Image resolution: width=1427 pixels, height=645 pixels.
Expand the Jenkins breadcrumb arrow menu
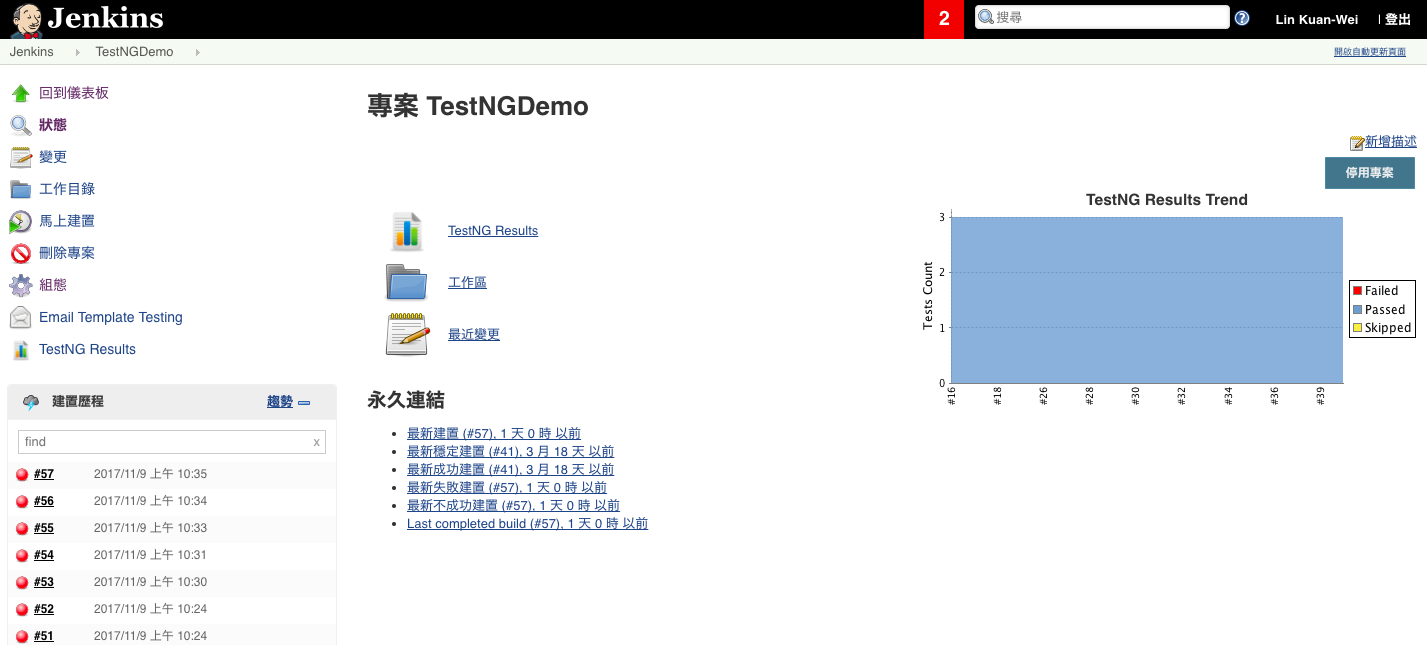[78, 52]
